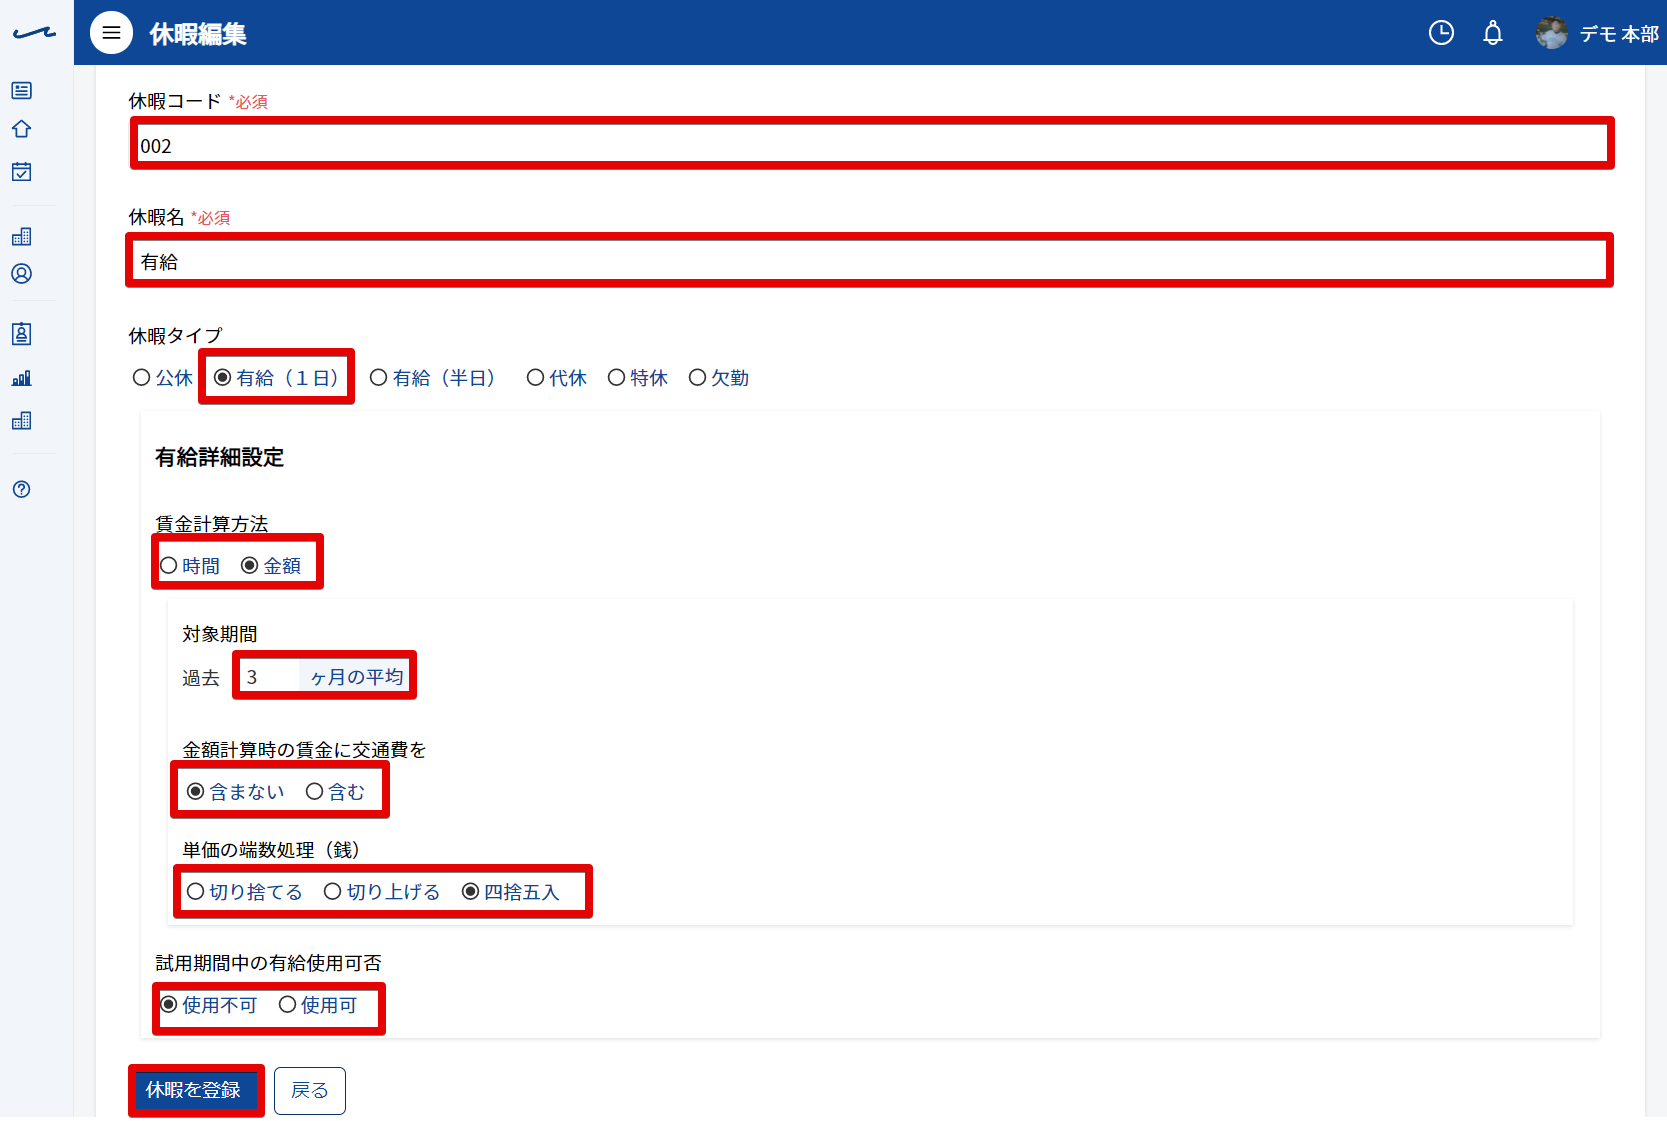Open the hamburger menu button

111,33
